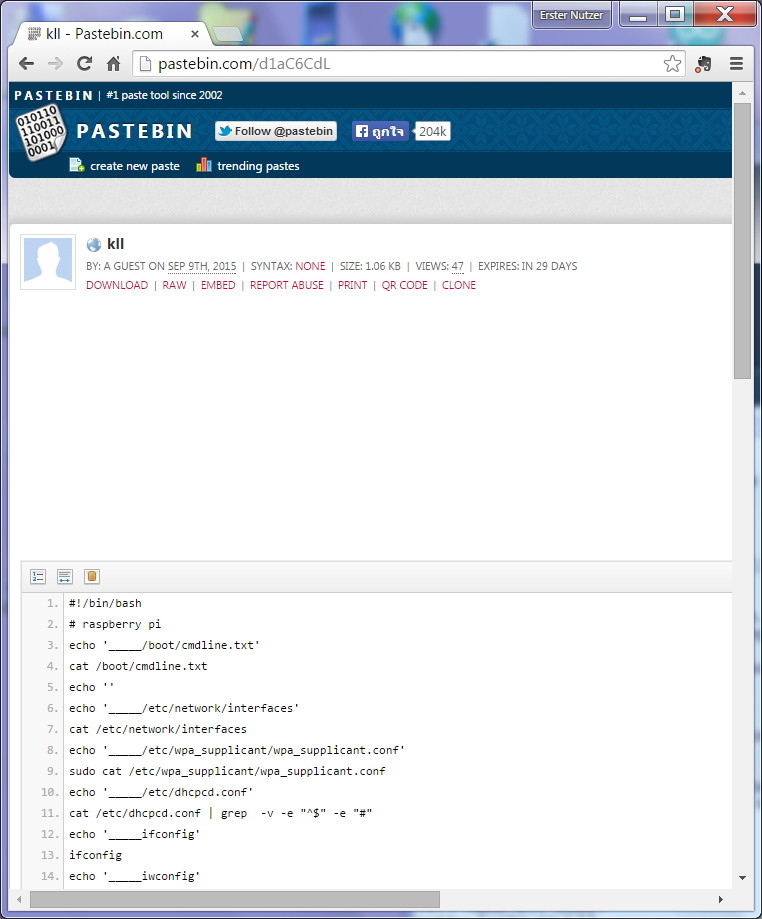762x919 pixels.
Task: Click the address bar URL field
Action: click(x=400, y=64)
